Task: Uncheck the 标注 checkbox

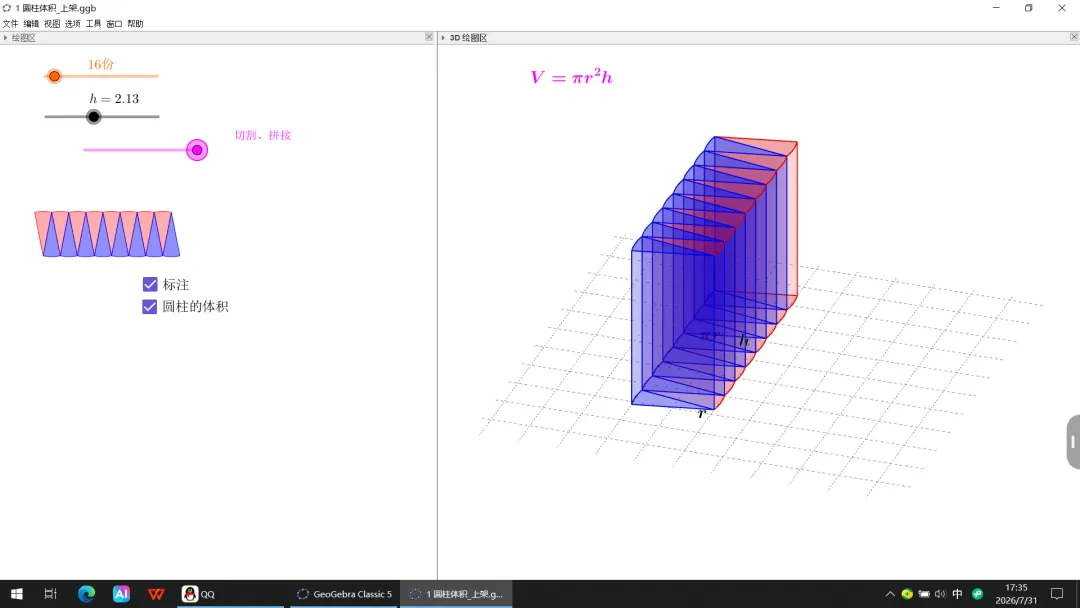Action: pos(149,284)
